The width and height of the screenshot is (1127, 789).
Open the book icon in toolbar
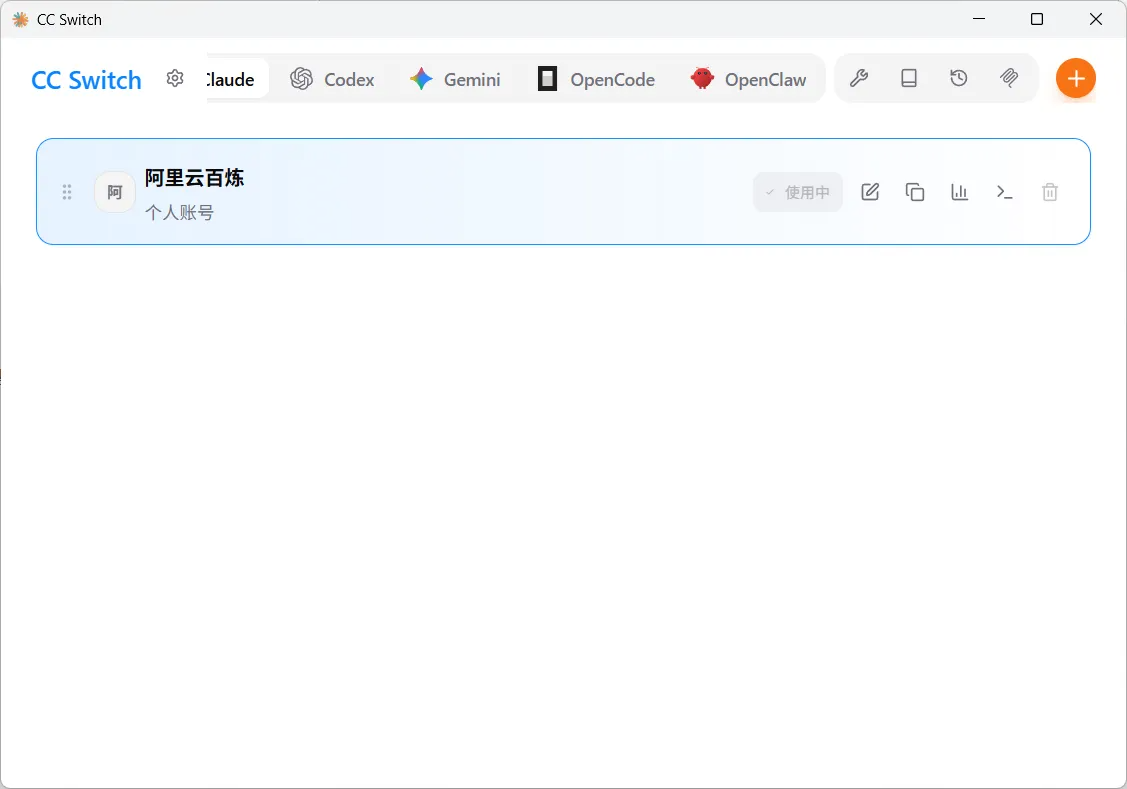tap(909, 78)
